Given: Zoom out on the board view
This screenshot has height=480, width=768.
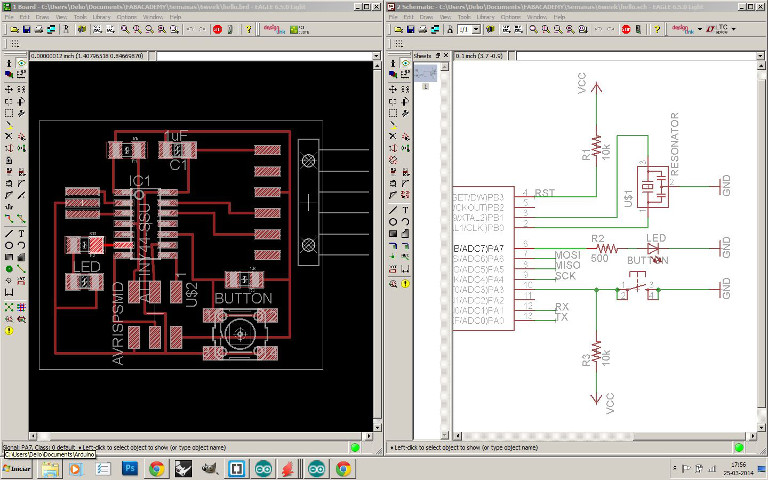Looking at the screenshot, I should (149, 30).
